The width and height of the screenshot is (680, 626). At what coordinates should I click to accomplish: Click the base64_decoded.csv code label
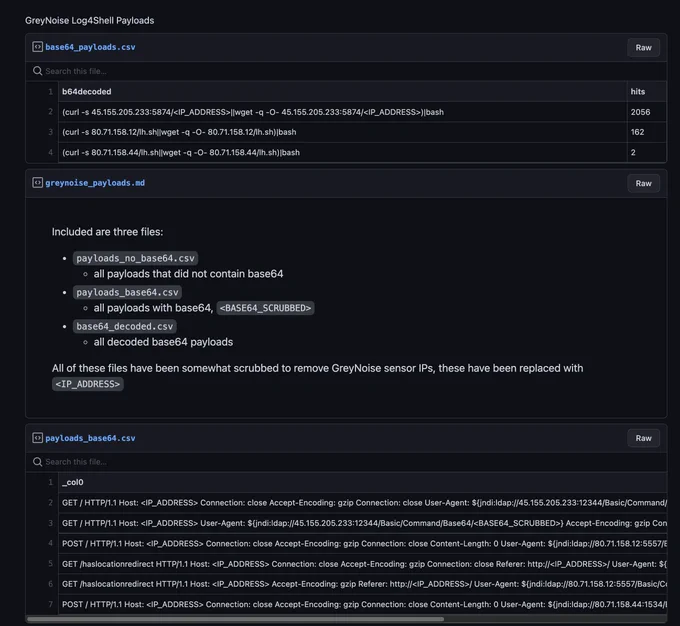pyautogui.click(x=124, y=326)
